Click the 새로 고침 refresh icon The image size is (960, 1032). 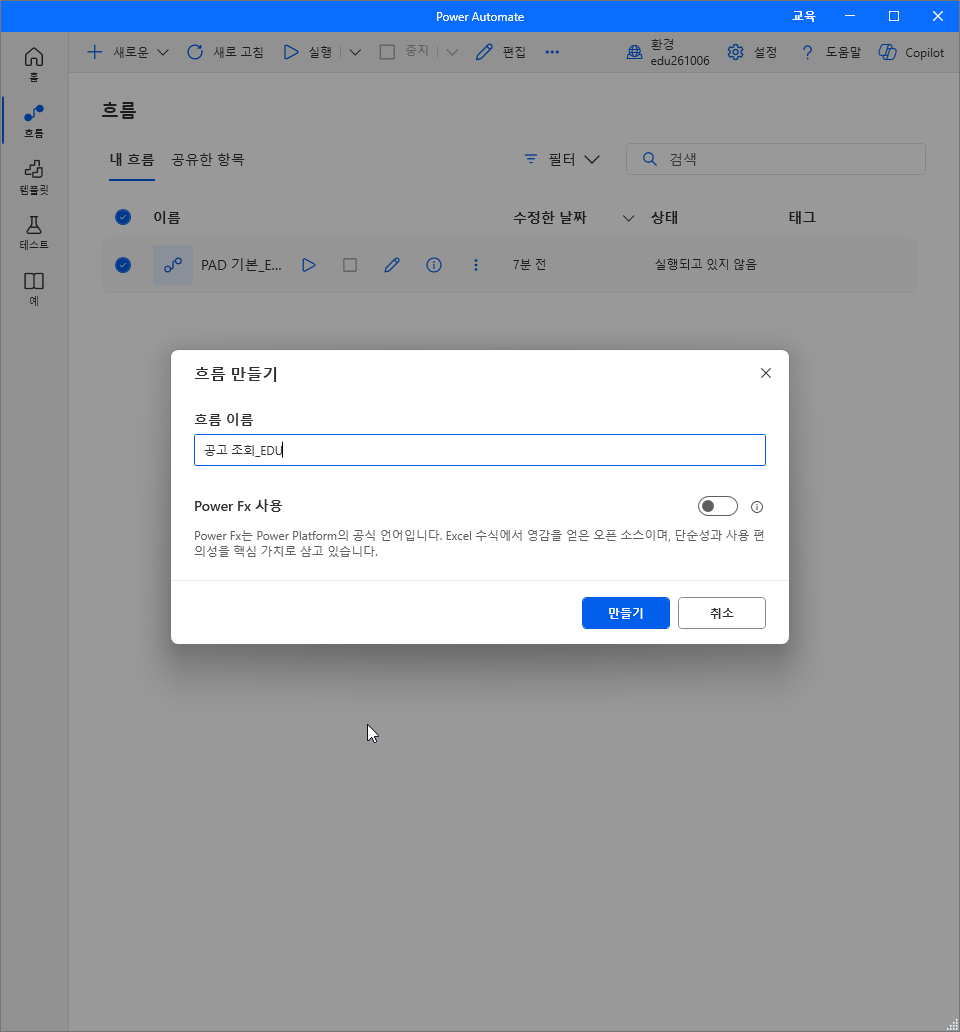click(x=195, y=52)
